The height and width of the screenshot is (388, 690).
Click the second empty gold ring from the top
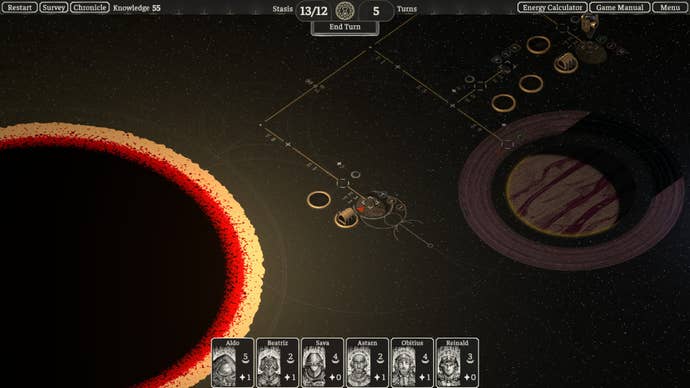tap(531, 84)
